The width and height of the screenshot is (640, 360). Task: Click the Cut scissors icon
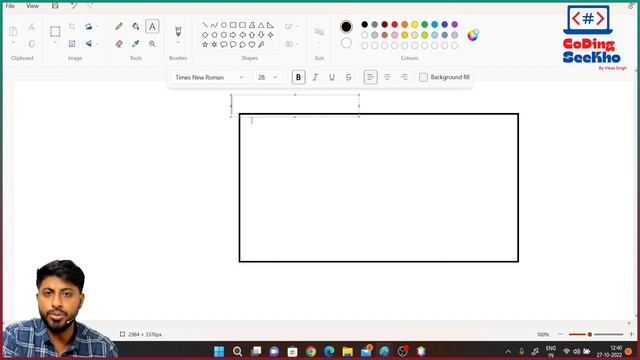pyautogui.click(x=31, y=27)
